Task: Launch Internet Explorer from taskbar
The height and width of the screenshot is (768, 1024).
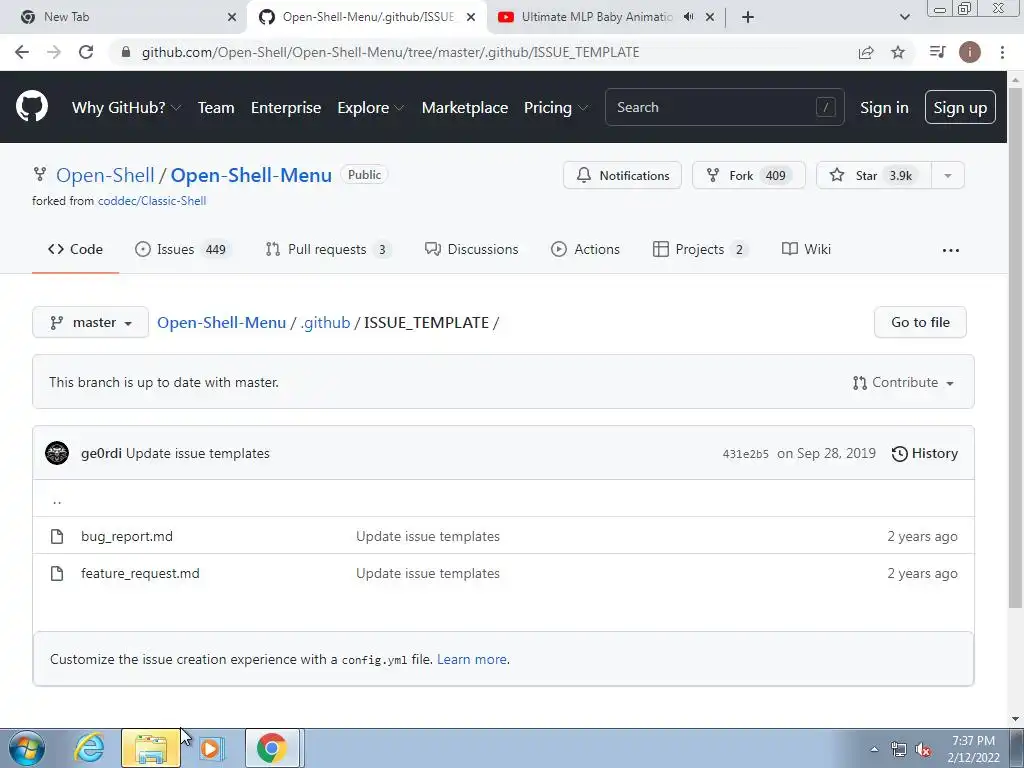Action: click(x=89, y=748)
